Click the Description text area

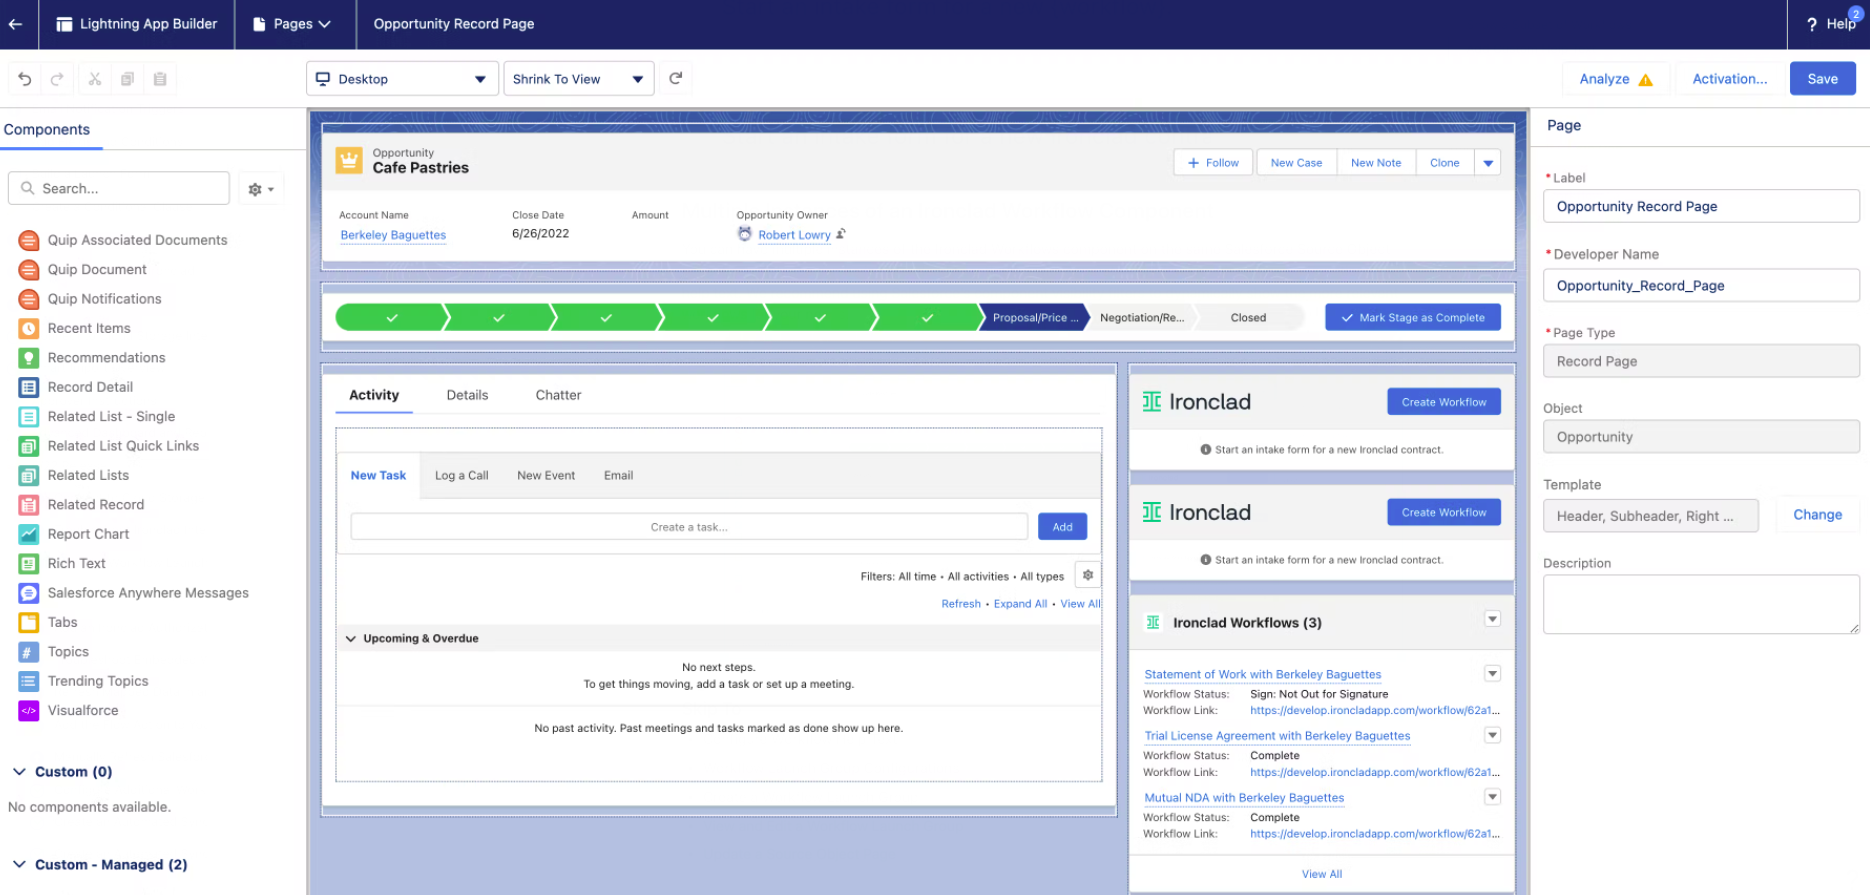[x=1701, y=604]
